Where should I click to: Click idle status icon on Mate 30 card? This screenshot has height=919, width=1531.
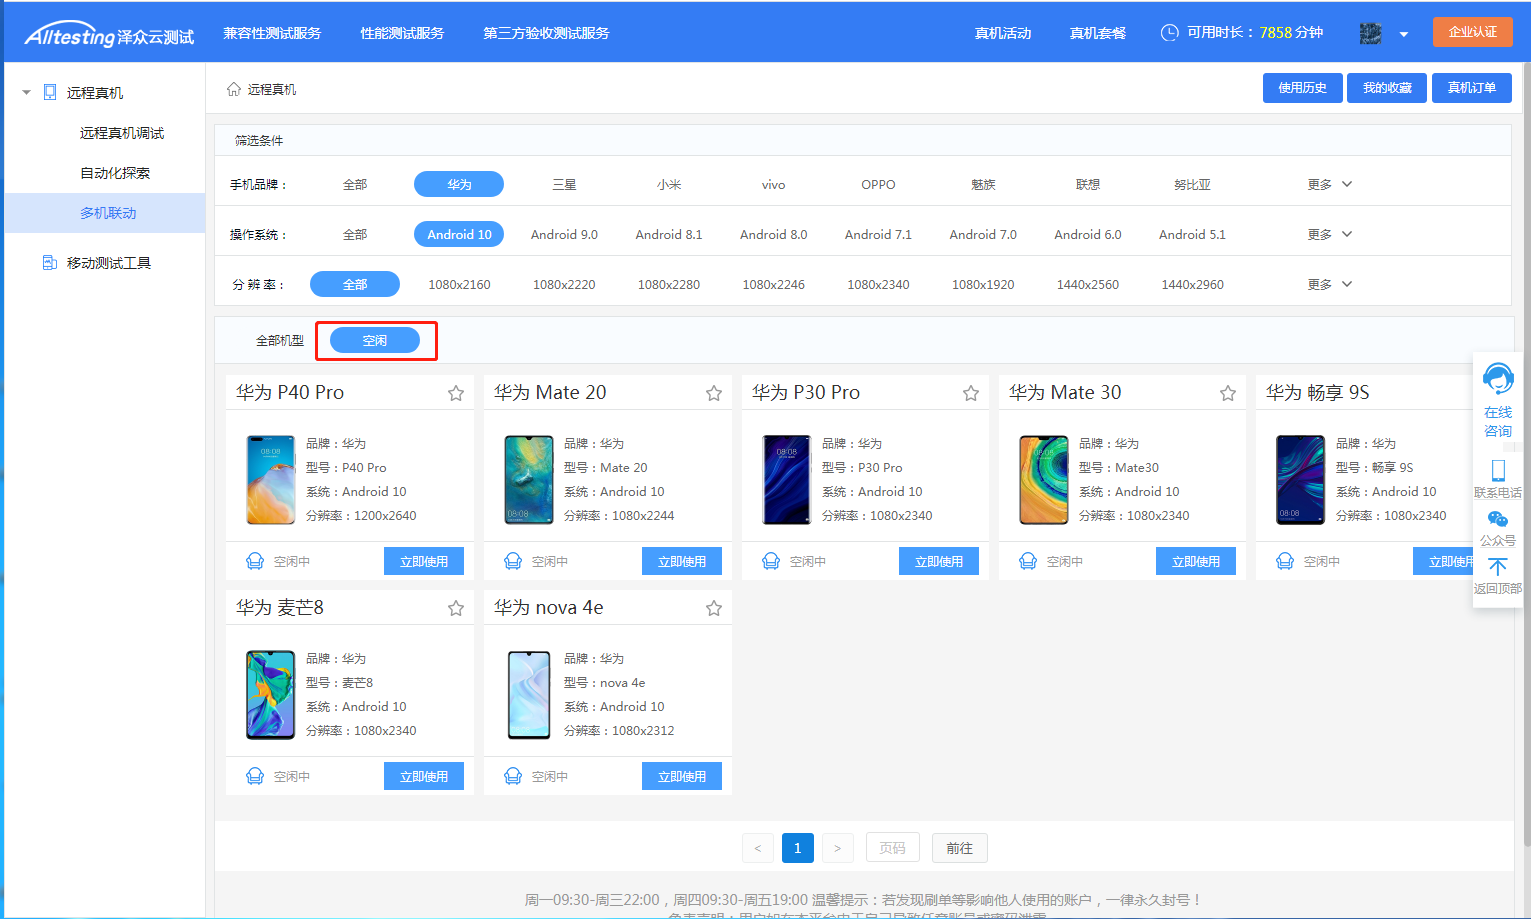[x=1028, y=561]
